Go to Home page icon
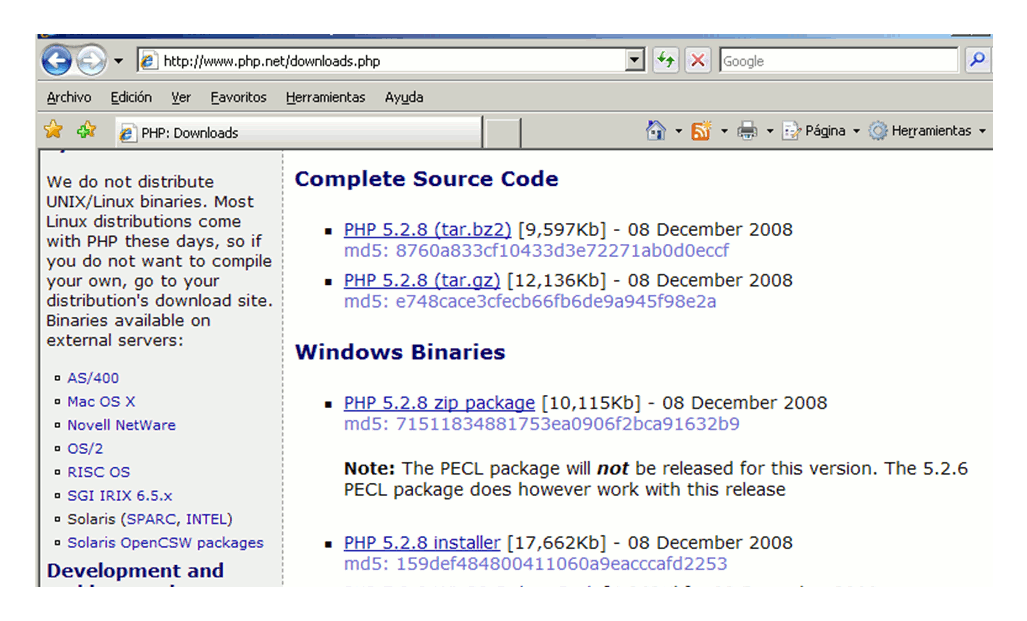Viewport: 1027px width, 621px height. (656, 130)
